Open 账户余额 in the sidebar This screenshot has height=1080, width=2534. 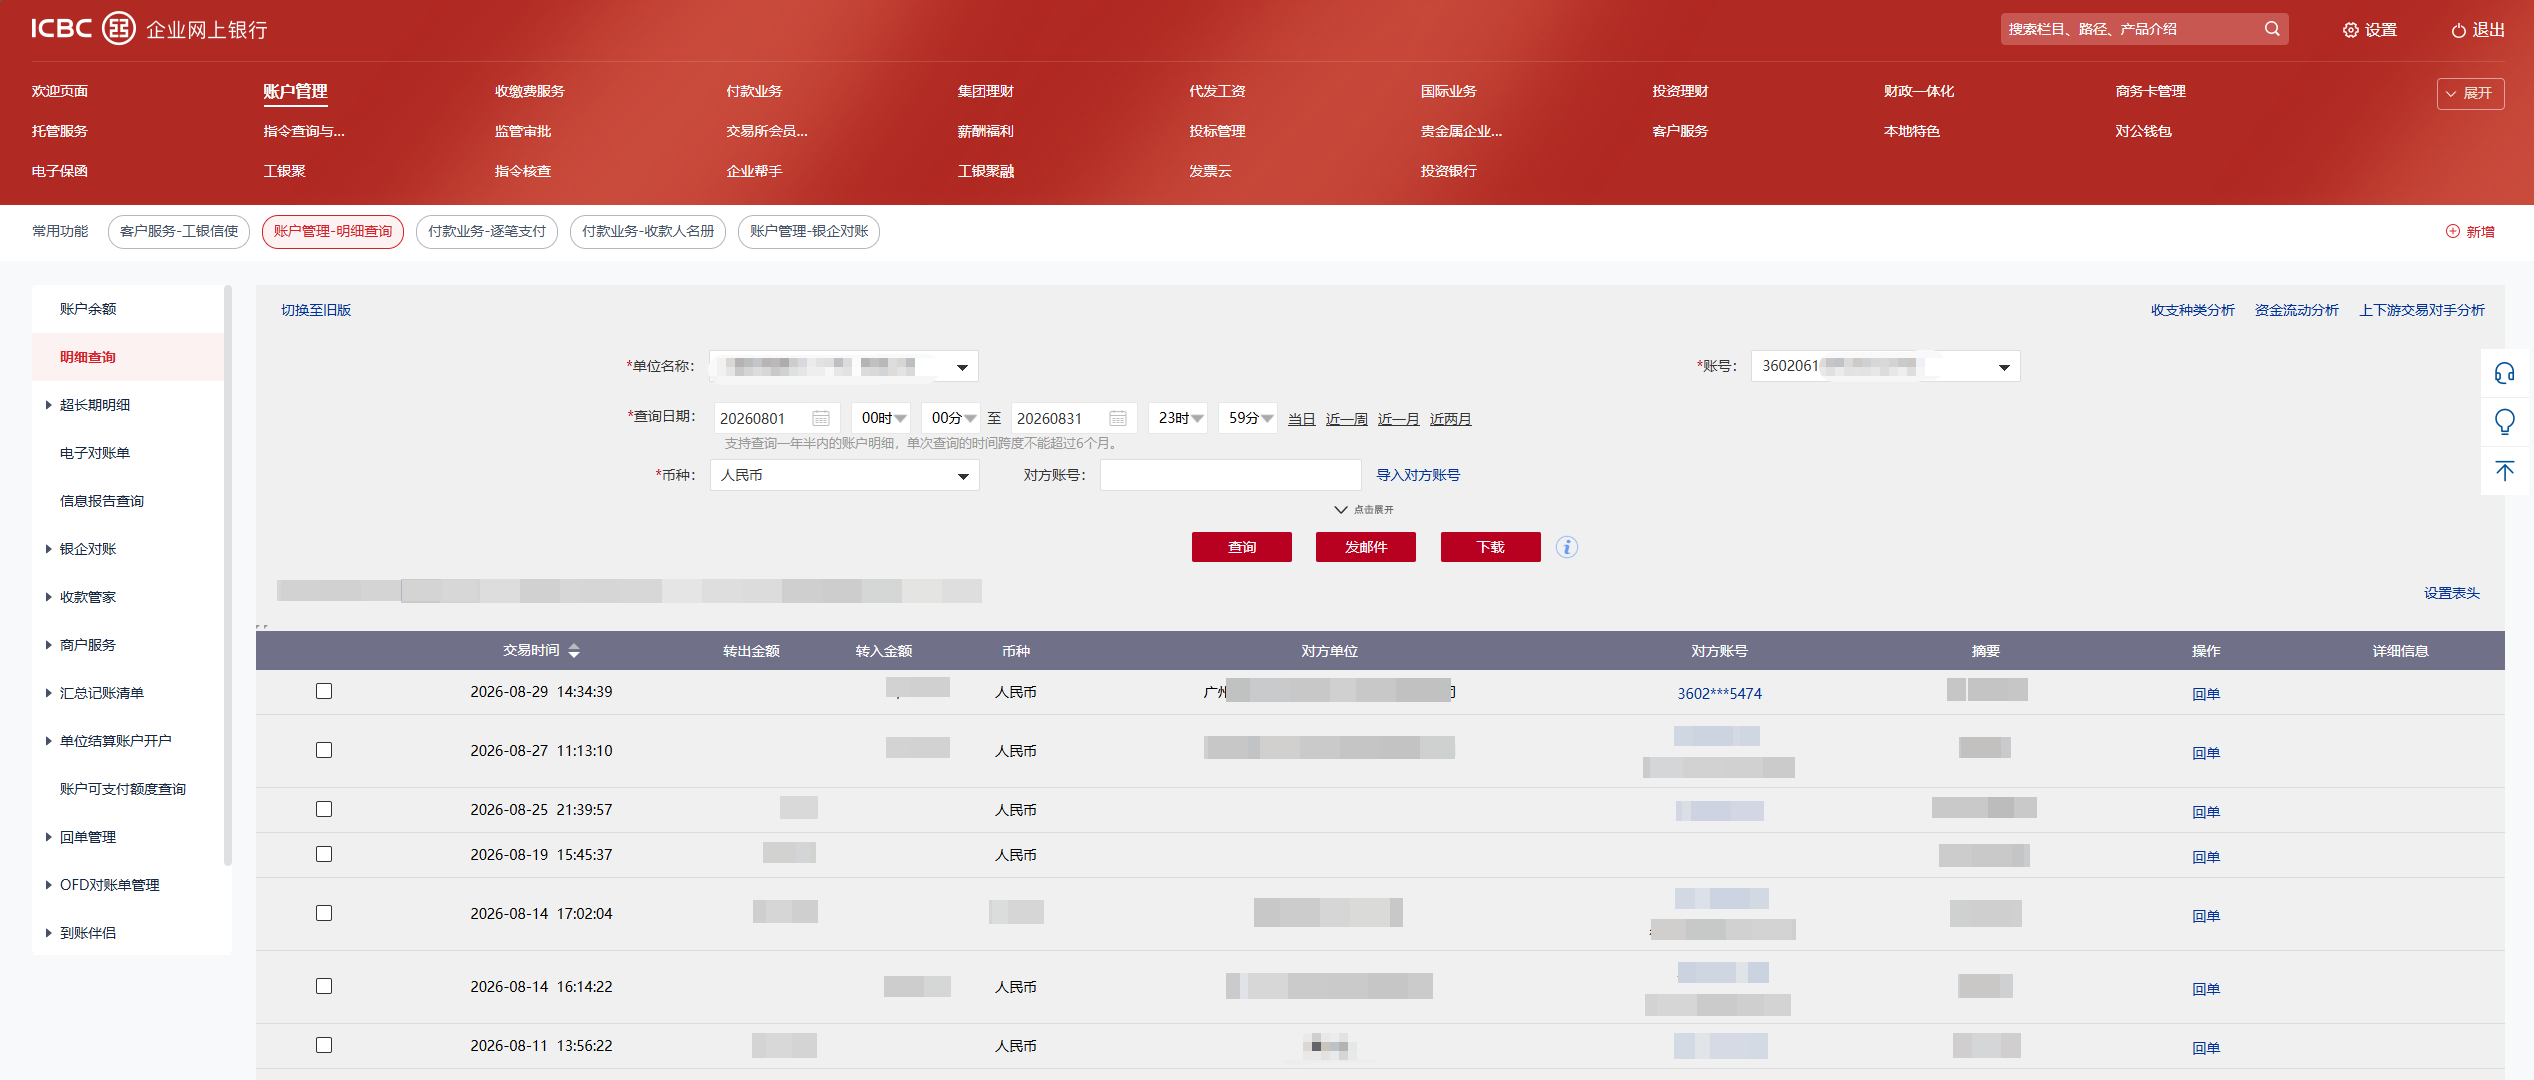point(88,309)
